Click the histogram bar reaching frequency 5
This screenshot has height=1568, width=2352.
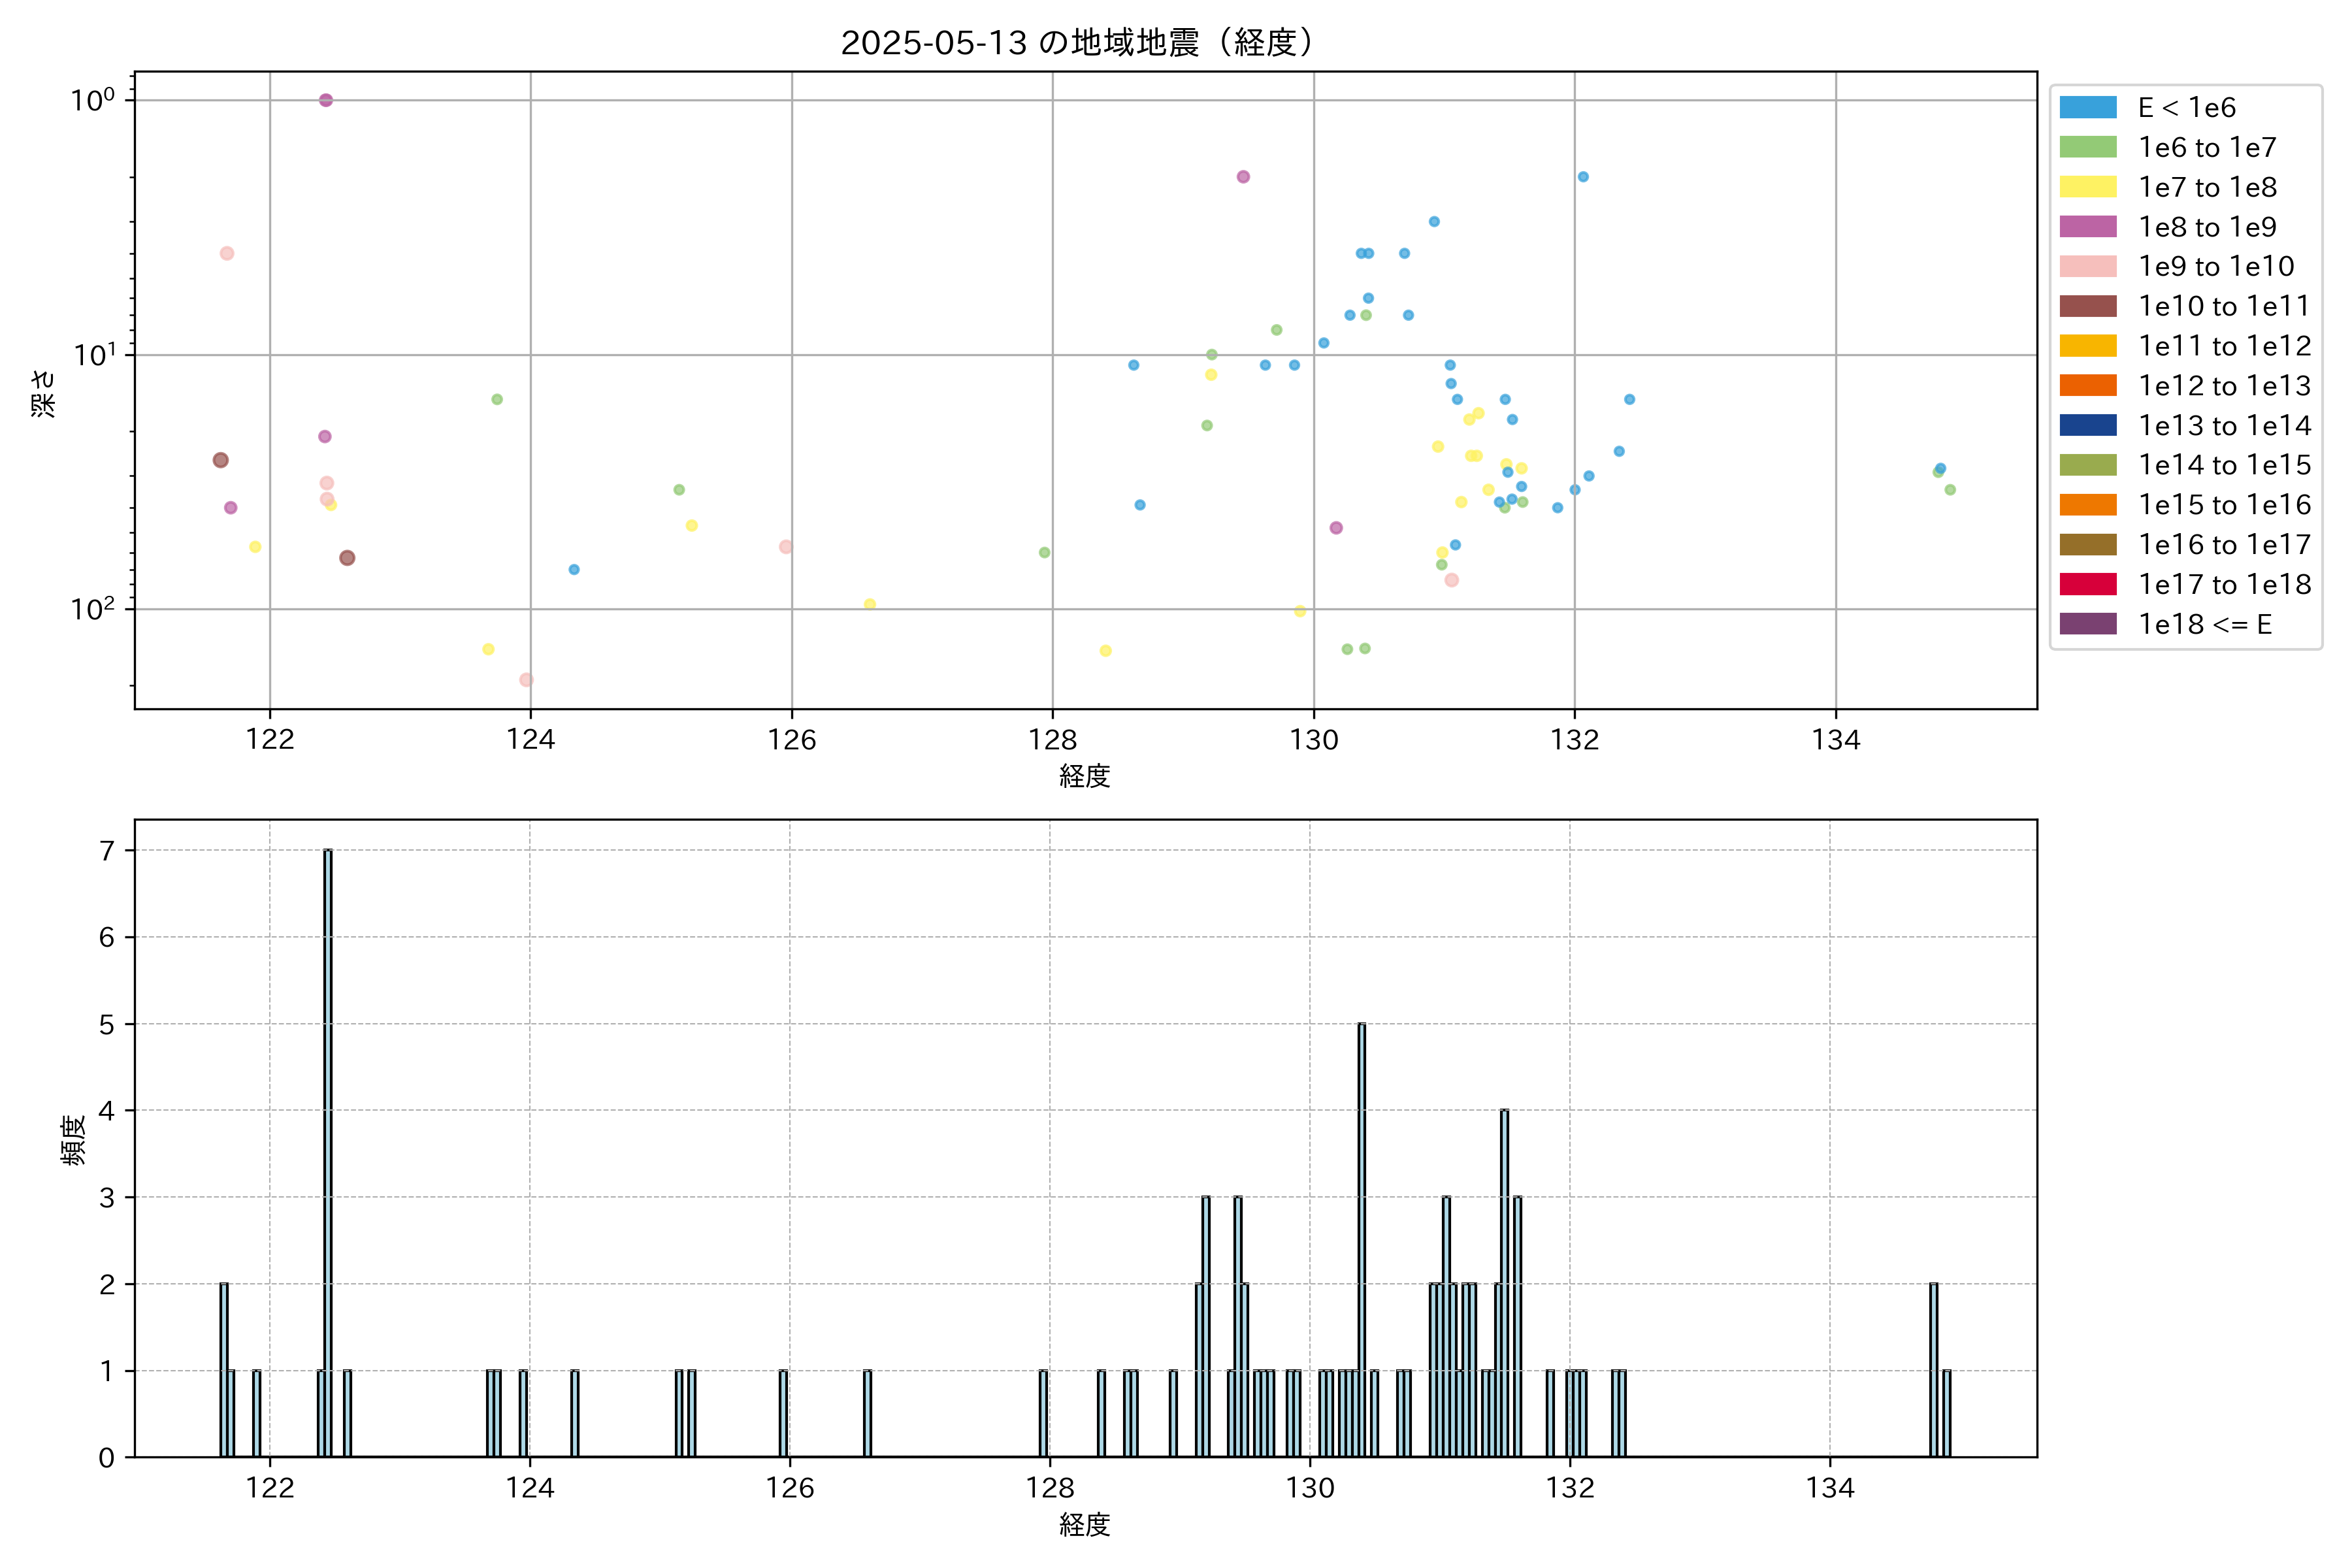[1362, 1240]
